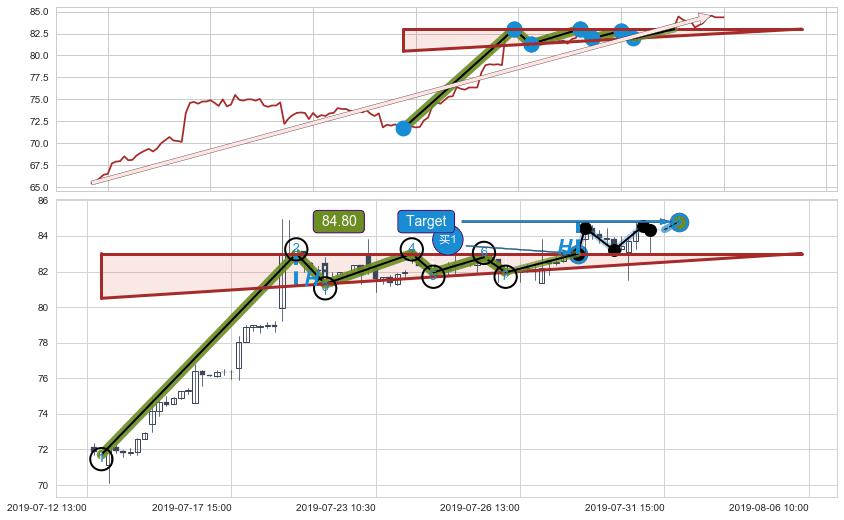The image size is (844, 520).
Task: Click the 82.5 tick on upper chart axis
Action: click(38, 34)
